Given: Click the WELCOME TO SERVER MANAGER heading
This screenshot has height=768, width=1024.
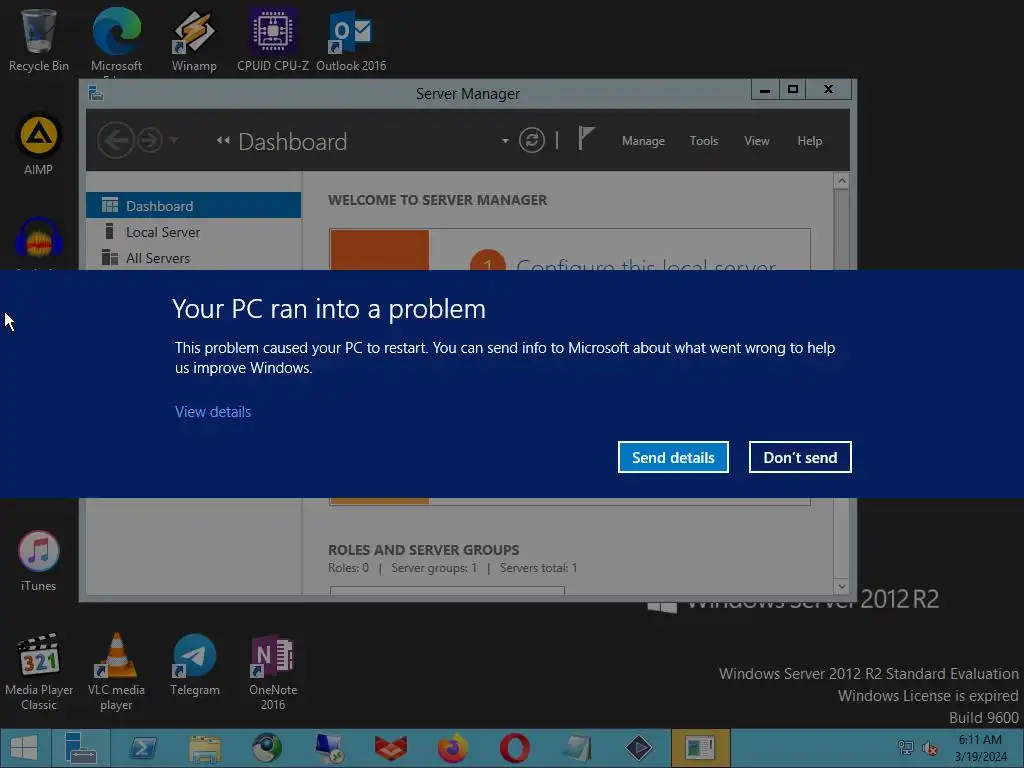Looking at the screenshot, I should point(438,200).
